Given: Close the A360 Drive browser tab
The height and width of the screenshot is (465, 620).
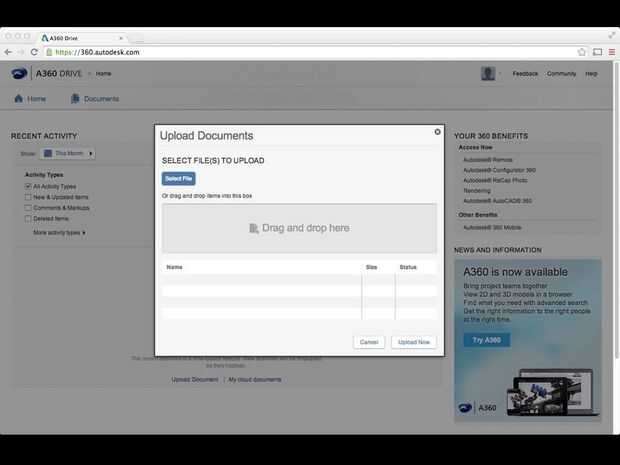Looking at the screenshot, I should (121, 38).
